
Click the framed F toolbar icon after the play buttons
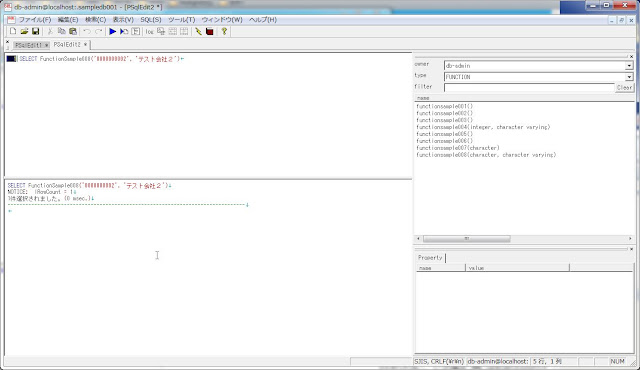coord(136,31)
